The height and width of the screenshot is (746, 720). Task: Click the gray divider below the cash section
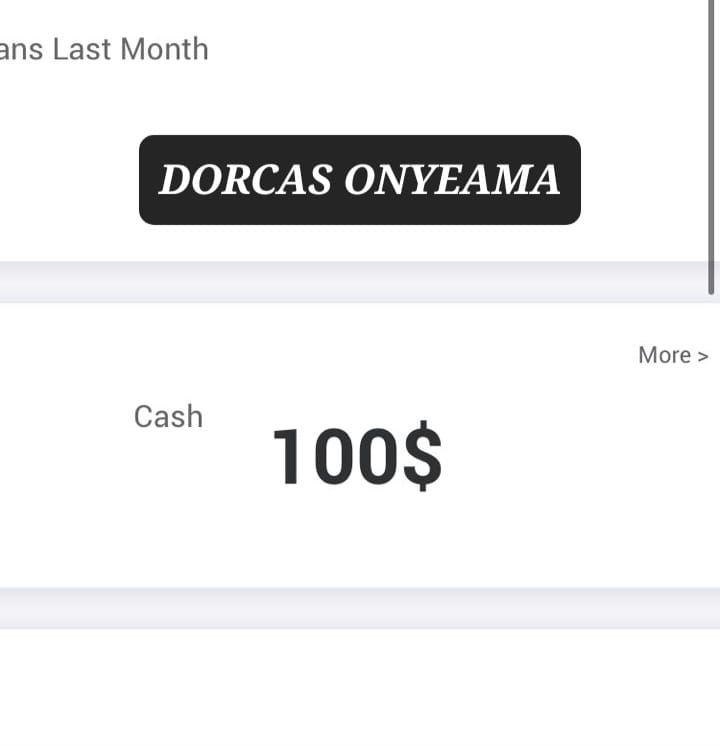click(x=360, y=609)
